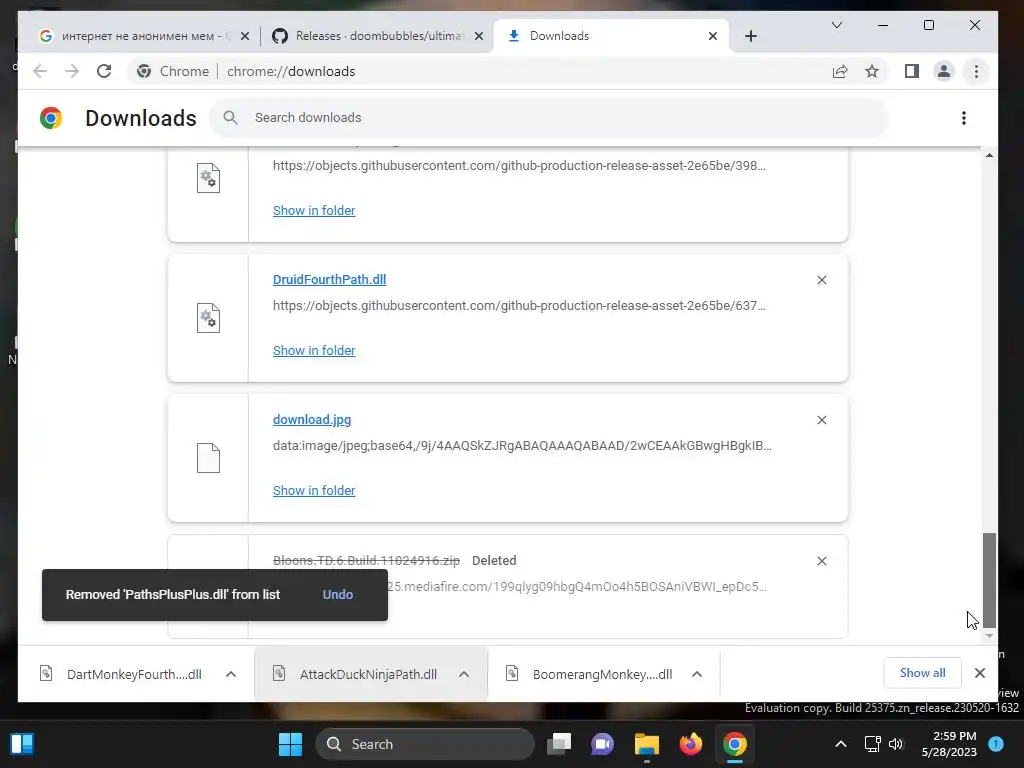Open the download.jpg file link
The image size is (1024, 768).
pyautogui.click(x=312, y=420)
